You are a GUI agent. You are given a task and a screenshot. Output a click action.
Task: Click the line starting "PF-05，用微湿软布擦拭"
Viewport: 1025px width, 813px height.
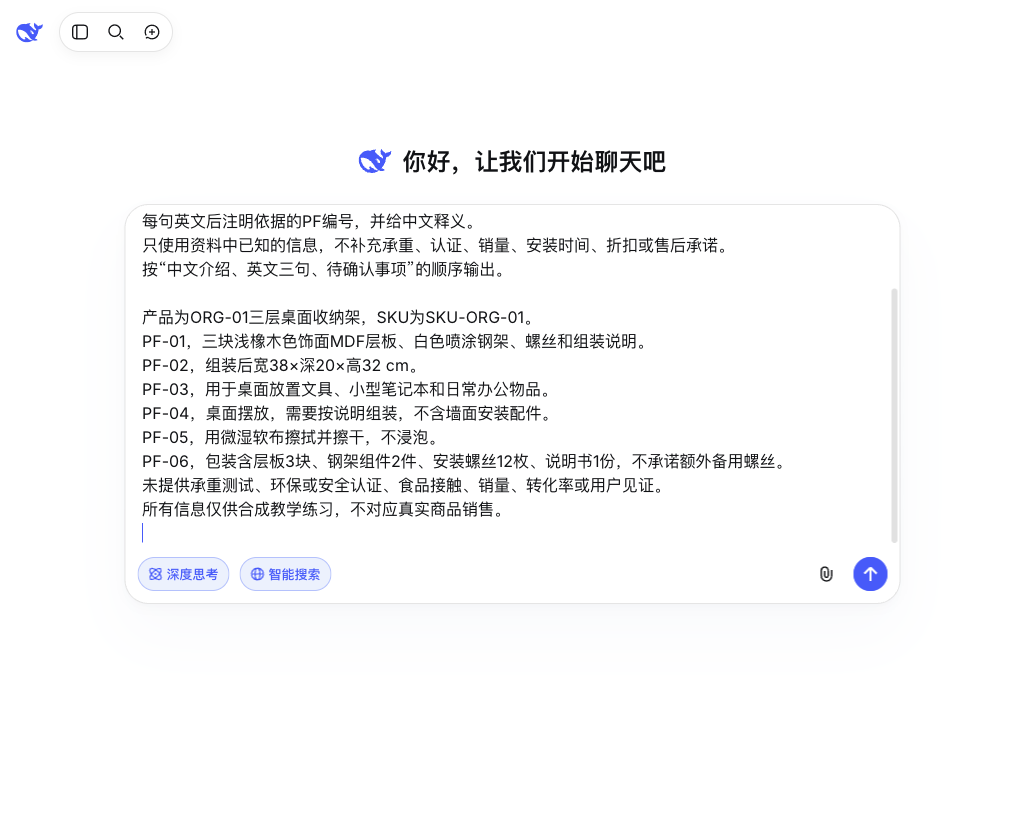point(292,437)
